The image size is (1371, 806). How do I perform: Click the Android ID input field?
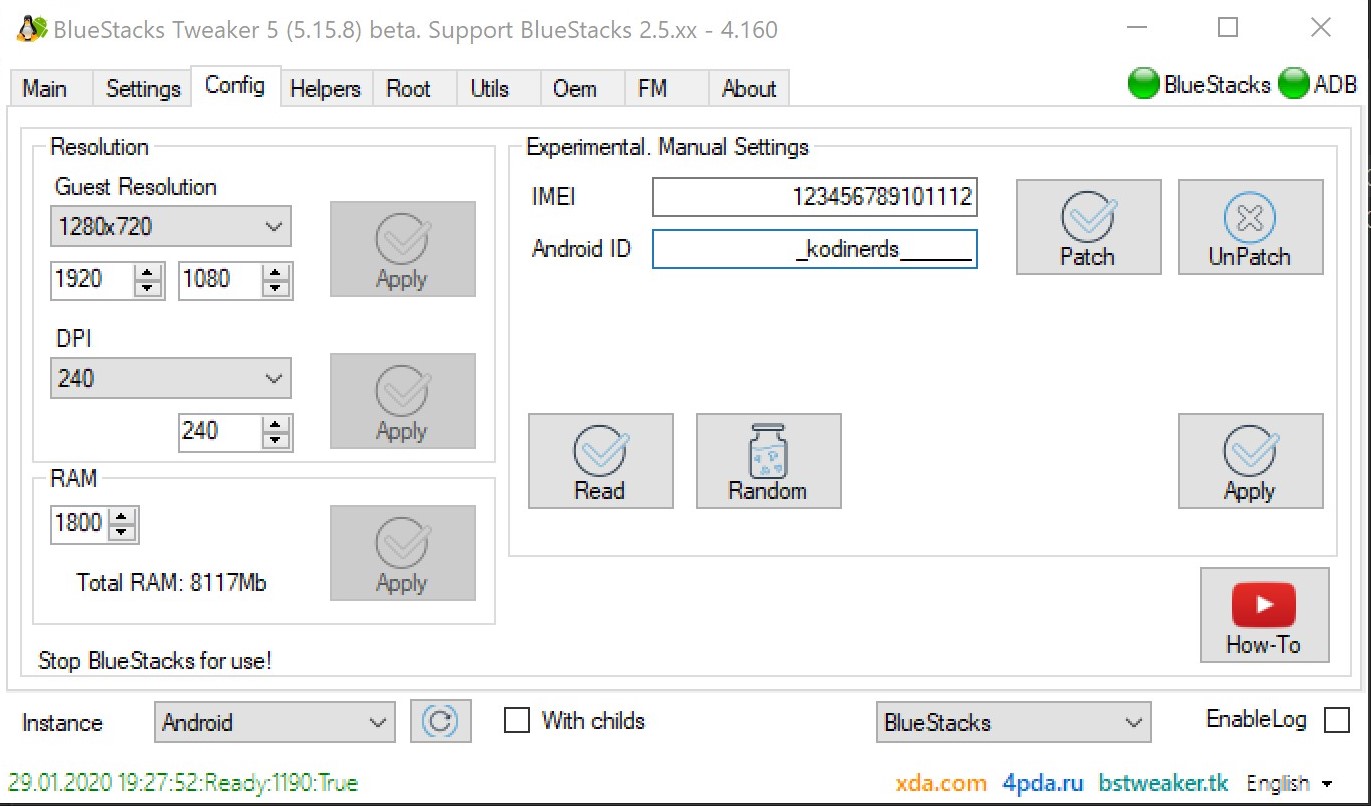click(x=815, y=249)
